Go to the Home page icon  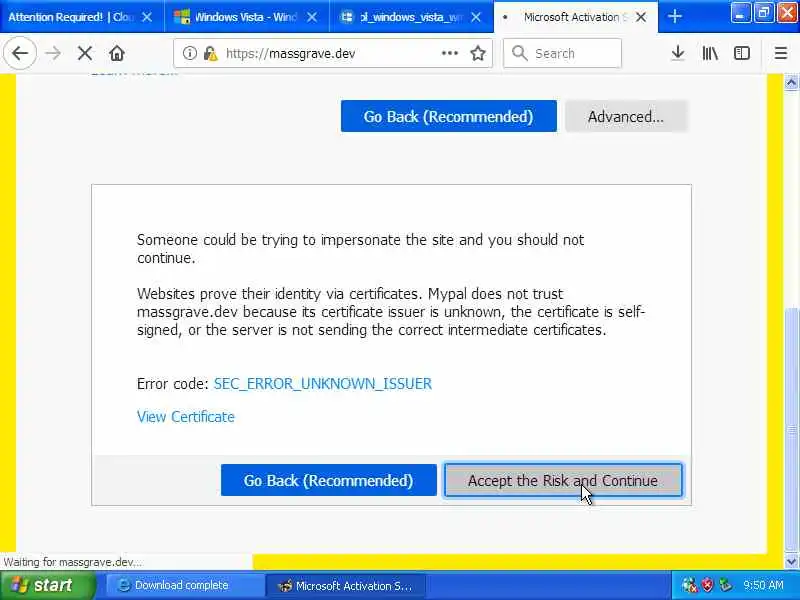117,53
